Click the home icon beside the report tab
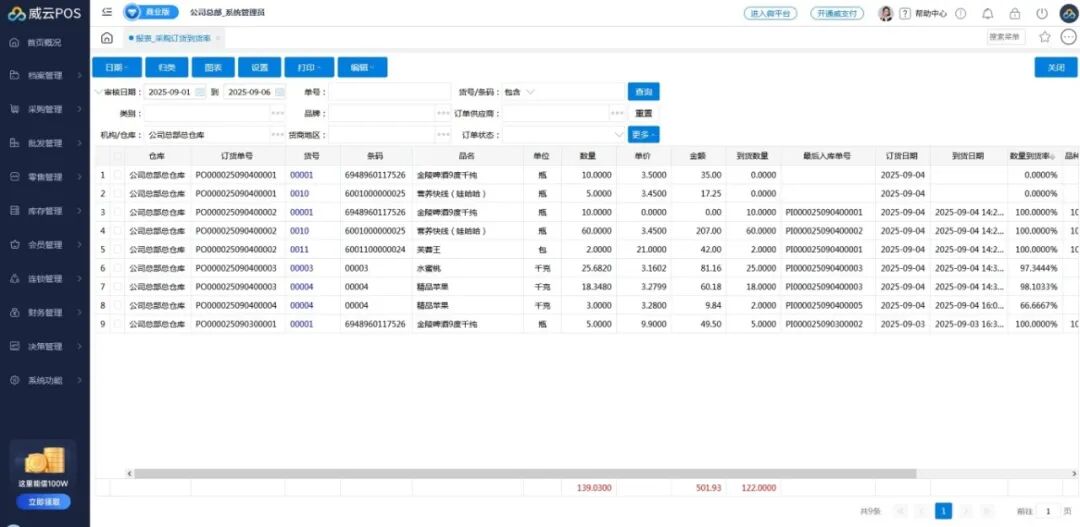The width and height of the screenshot is (1080, 527). [x=107, y=38]
